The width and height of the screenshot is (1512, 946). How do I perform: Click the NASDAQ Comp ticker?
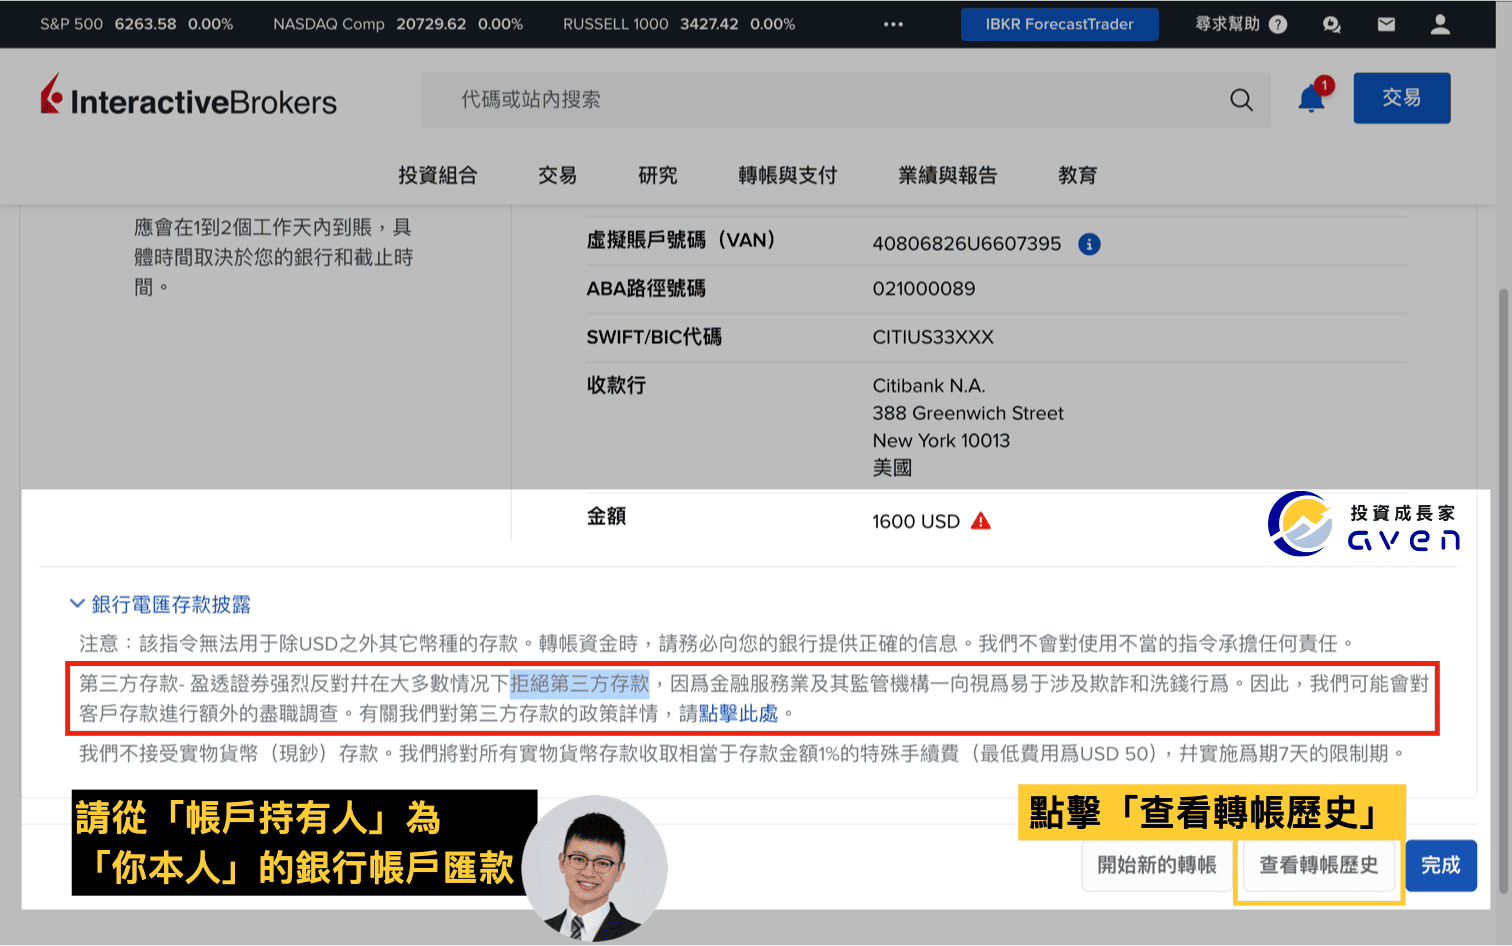point(398,24)
